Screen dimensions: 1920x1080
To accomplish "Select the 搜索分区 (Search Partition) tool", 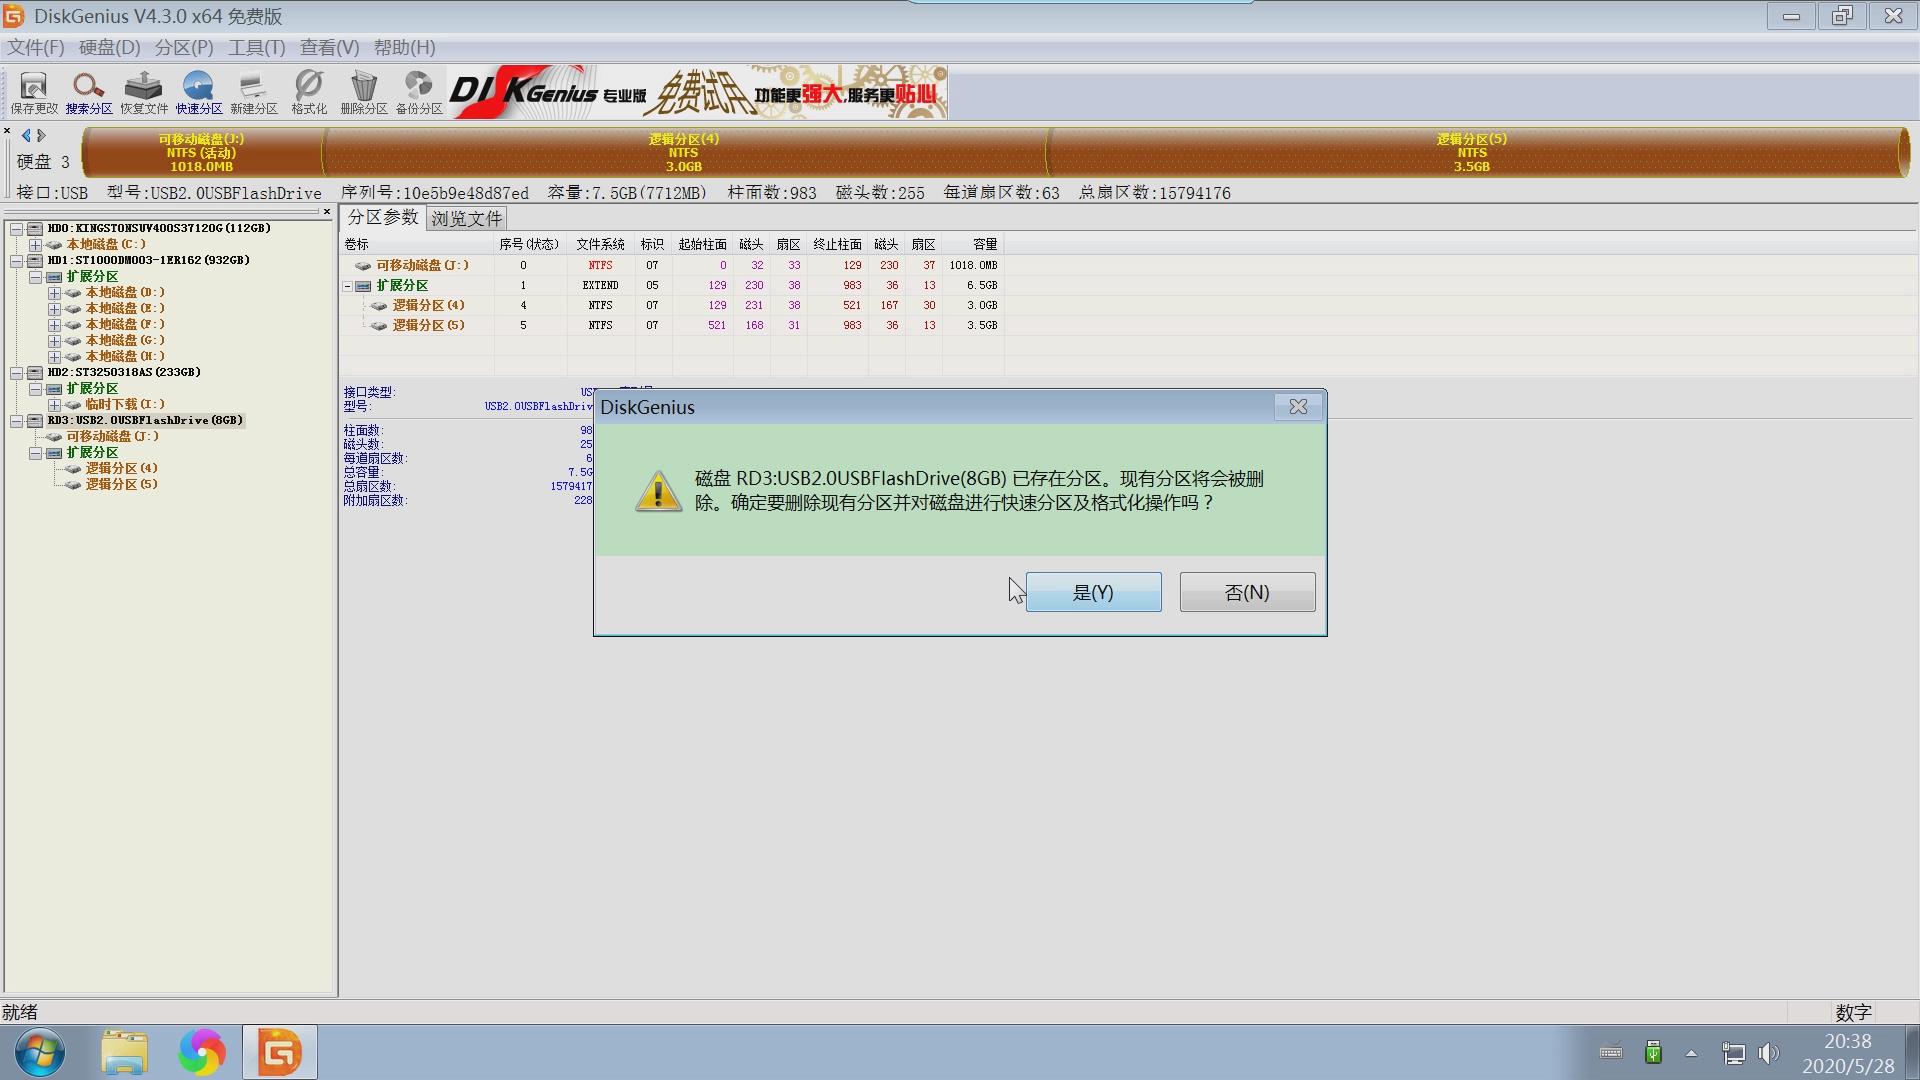I will click(88, 92).
